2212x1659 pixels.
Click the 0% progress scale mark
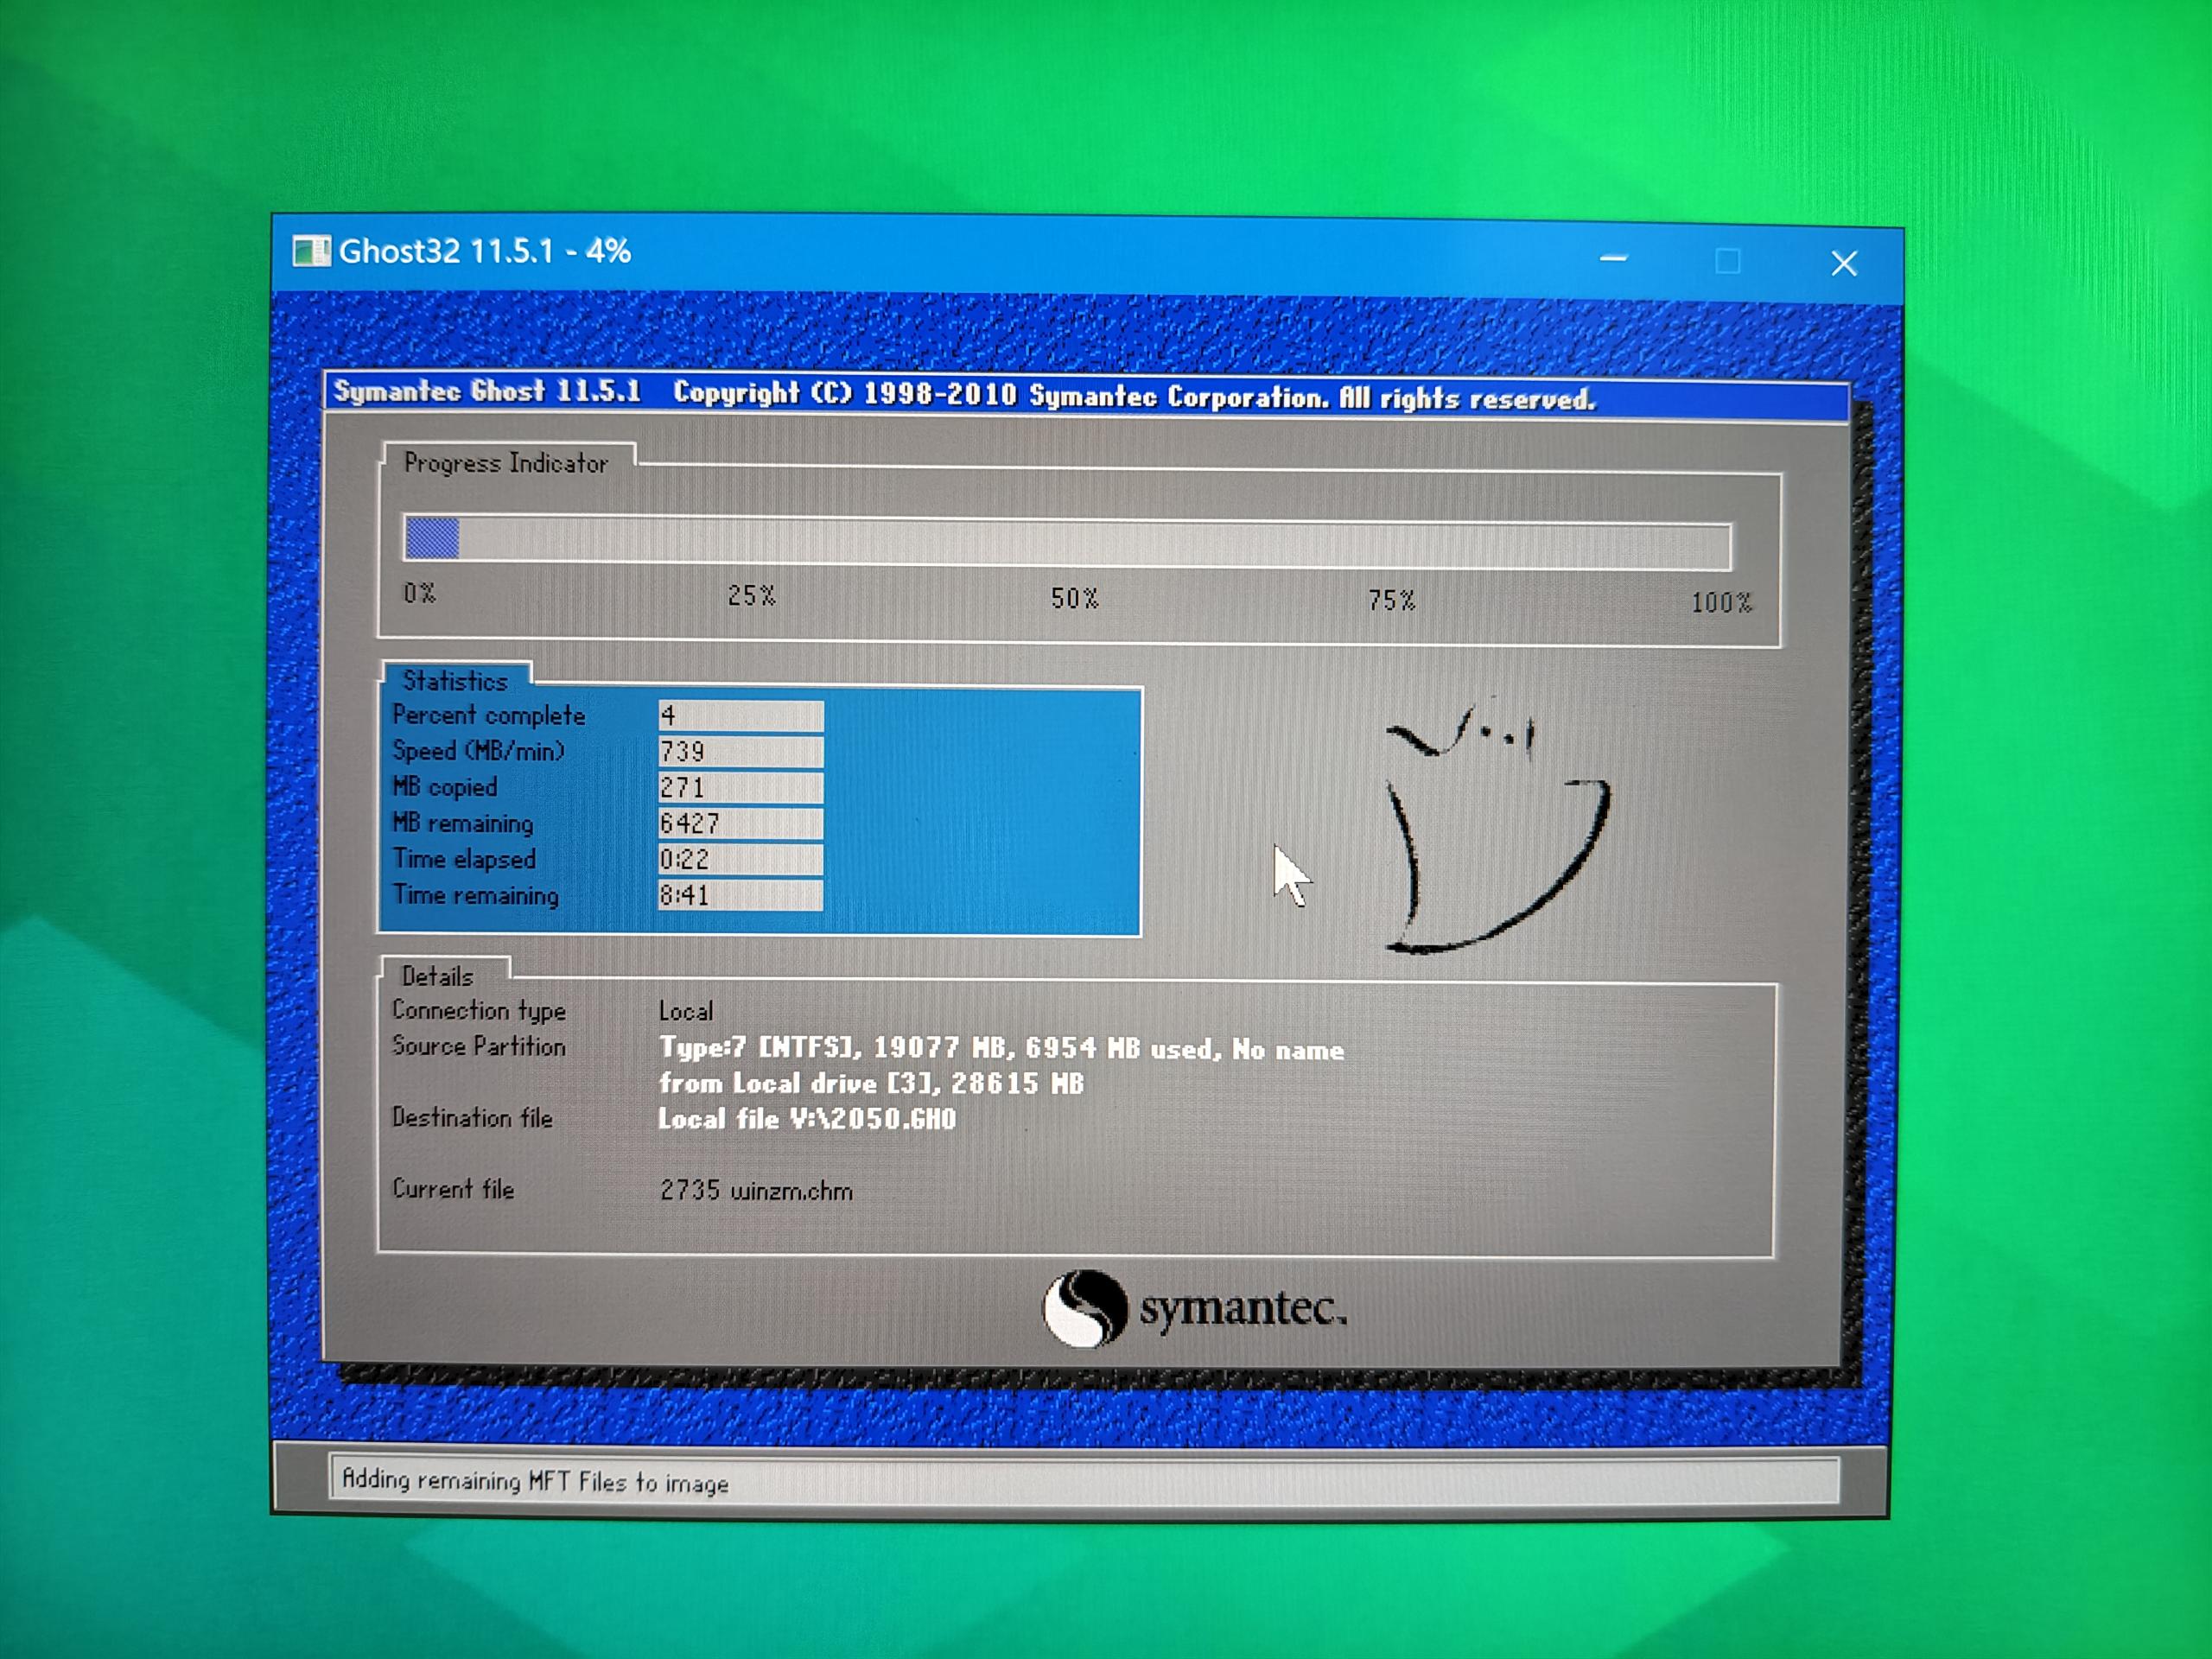pos(420,593)
